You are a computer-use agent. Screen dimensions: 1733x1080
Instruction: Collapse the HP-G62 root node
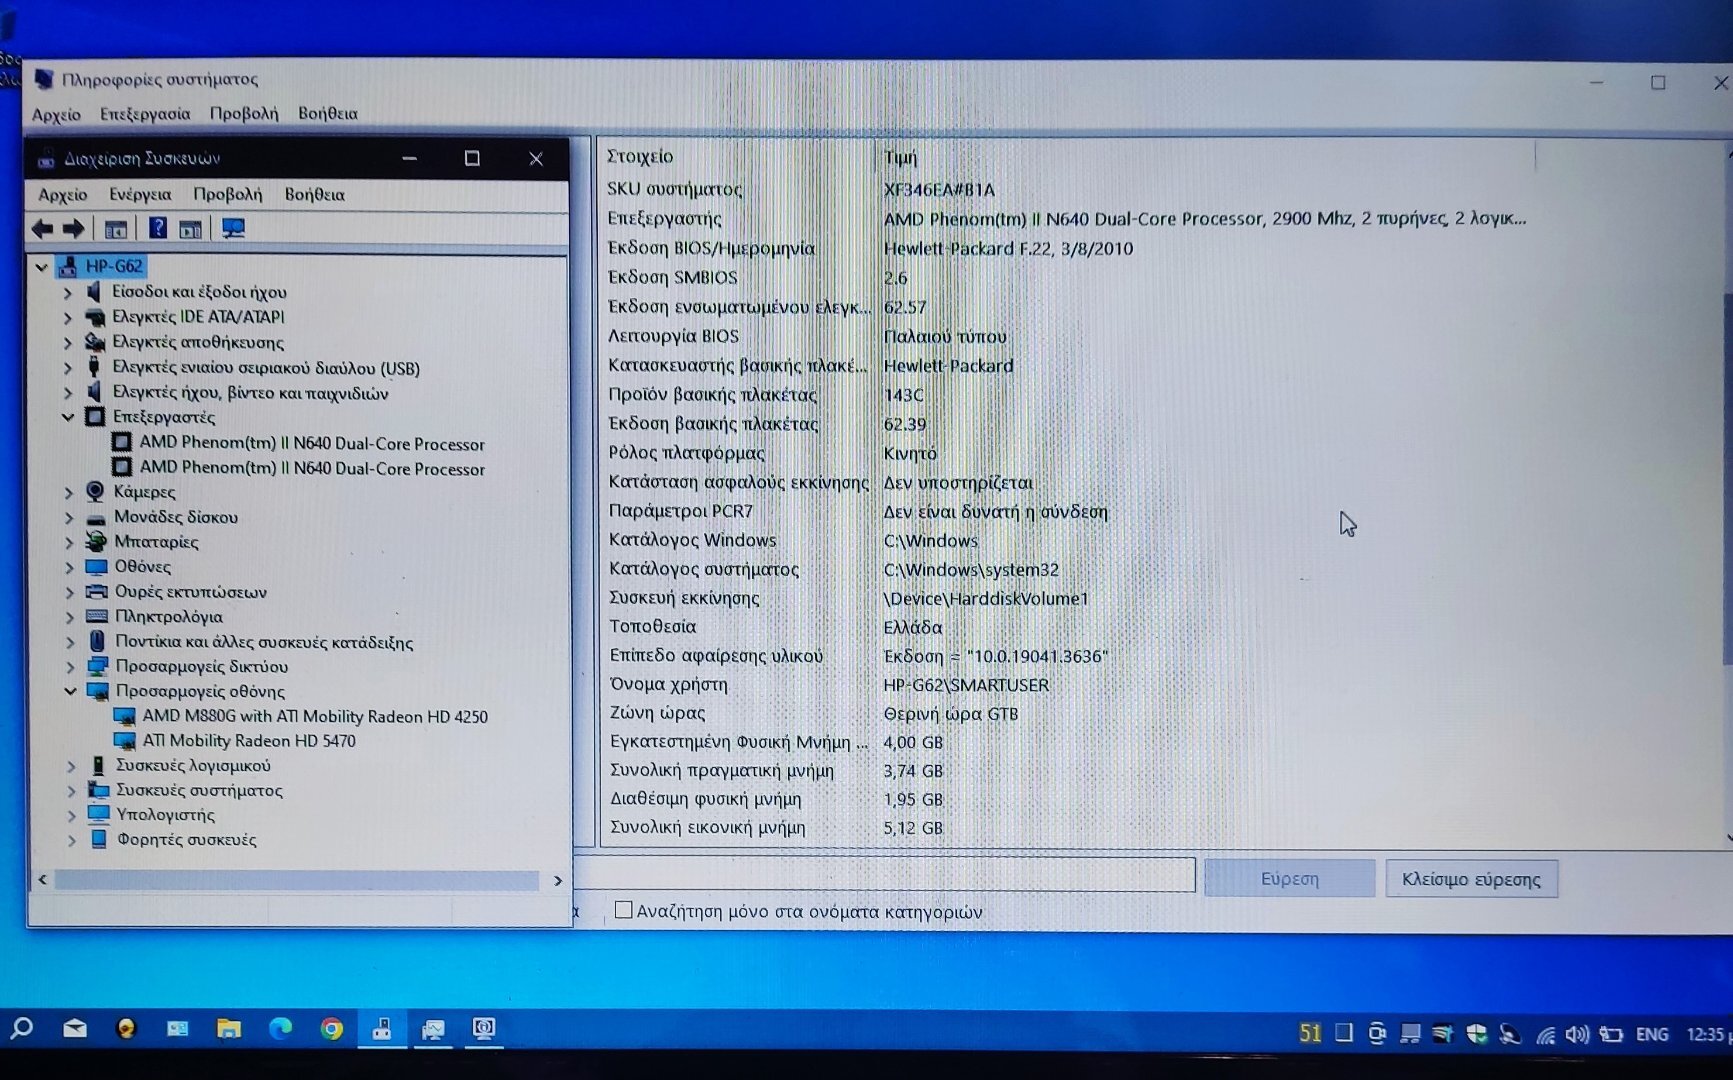coord(41,266)
